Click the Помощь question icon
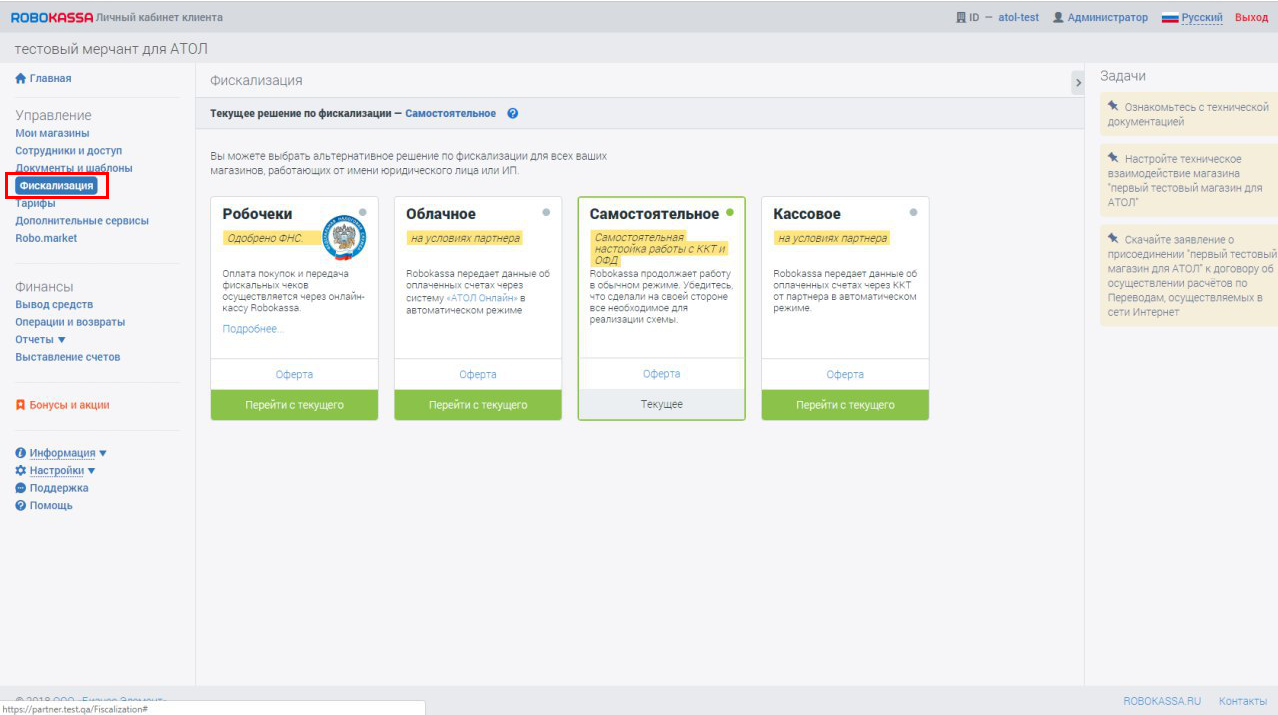 tap(20, 505)
